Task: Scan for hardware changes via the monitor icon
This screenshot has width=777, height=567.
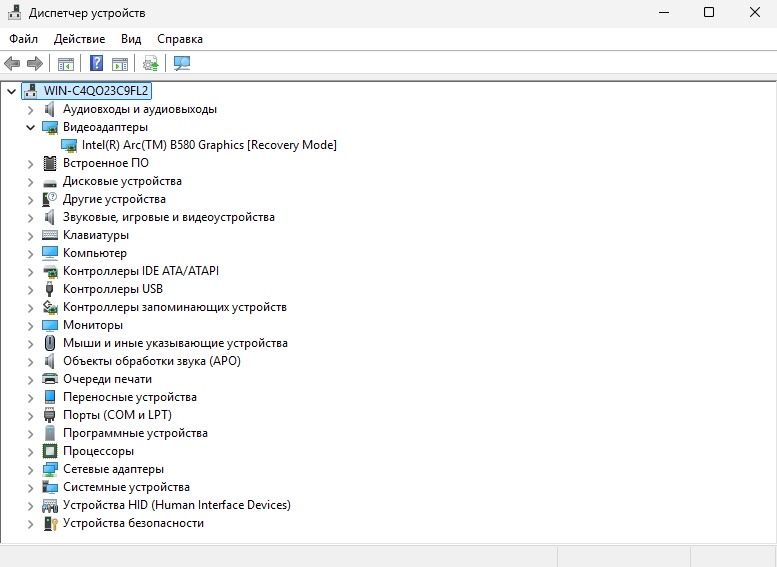Action: click(182, 63)
